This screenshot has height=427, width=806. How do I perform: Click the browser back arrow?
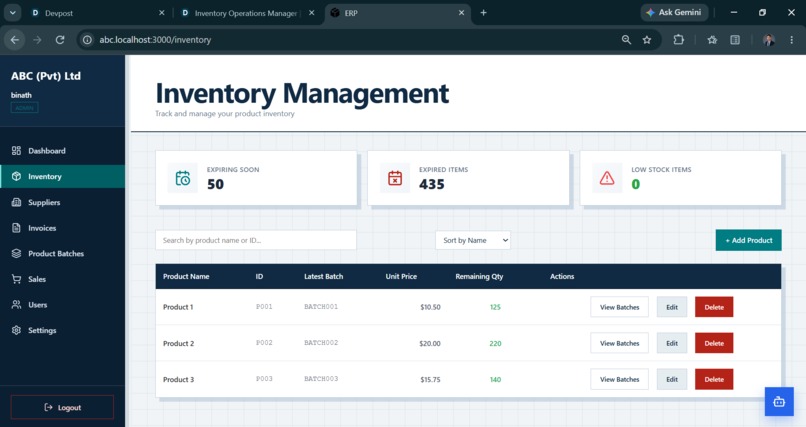[15, 40]
